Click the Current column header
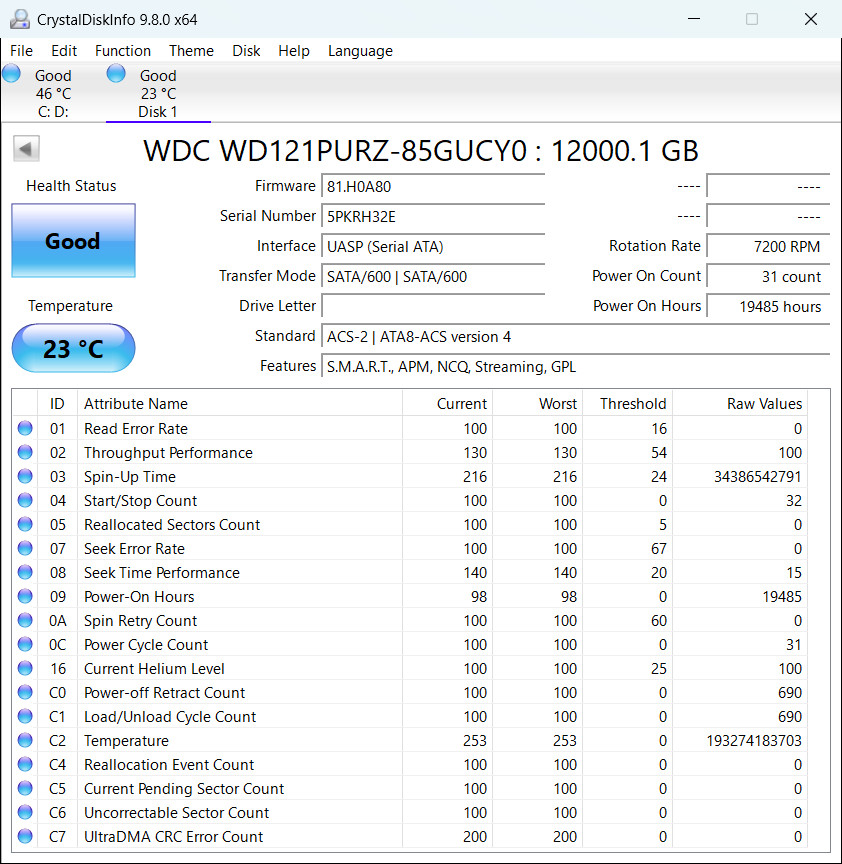The height and width of the screenshot is (864, 842). [447, 403]
